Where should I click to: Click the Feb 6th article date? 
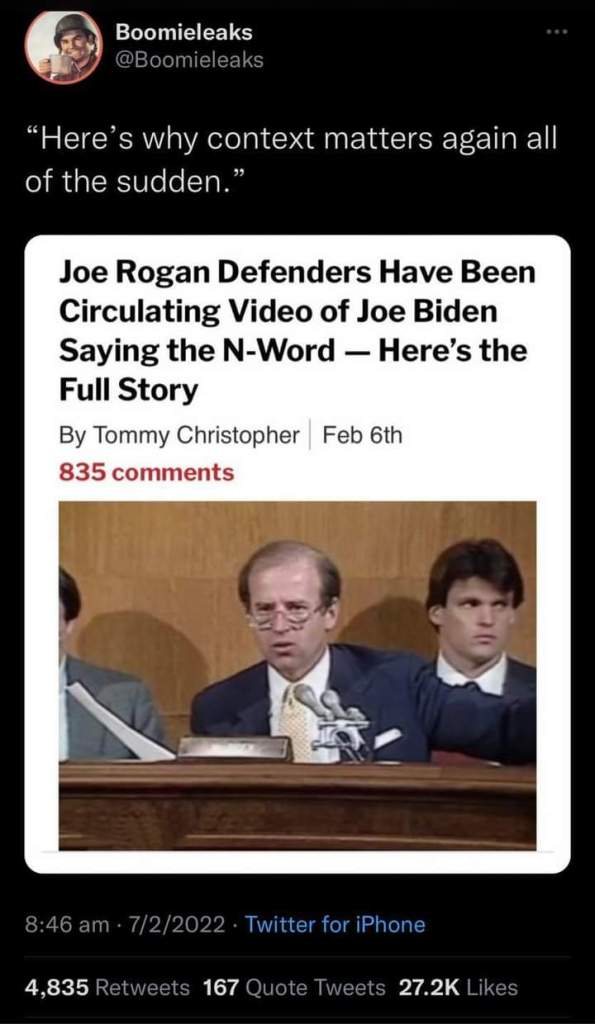[x=362, y=435]
